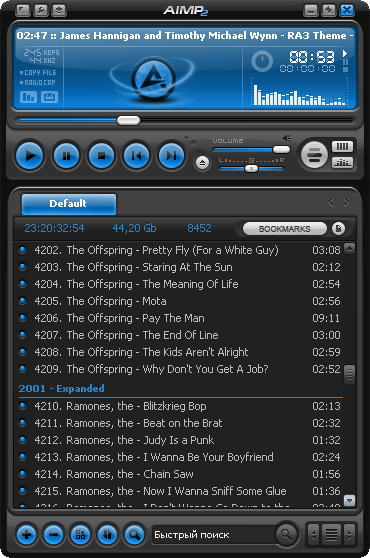Click the playlist scroll-down arrow
370x558 pixels.
pyautogui.click(x=350, y=501)
